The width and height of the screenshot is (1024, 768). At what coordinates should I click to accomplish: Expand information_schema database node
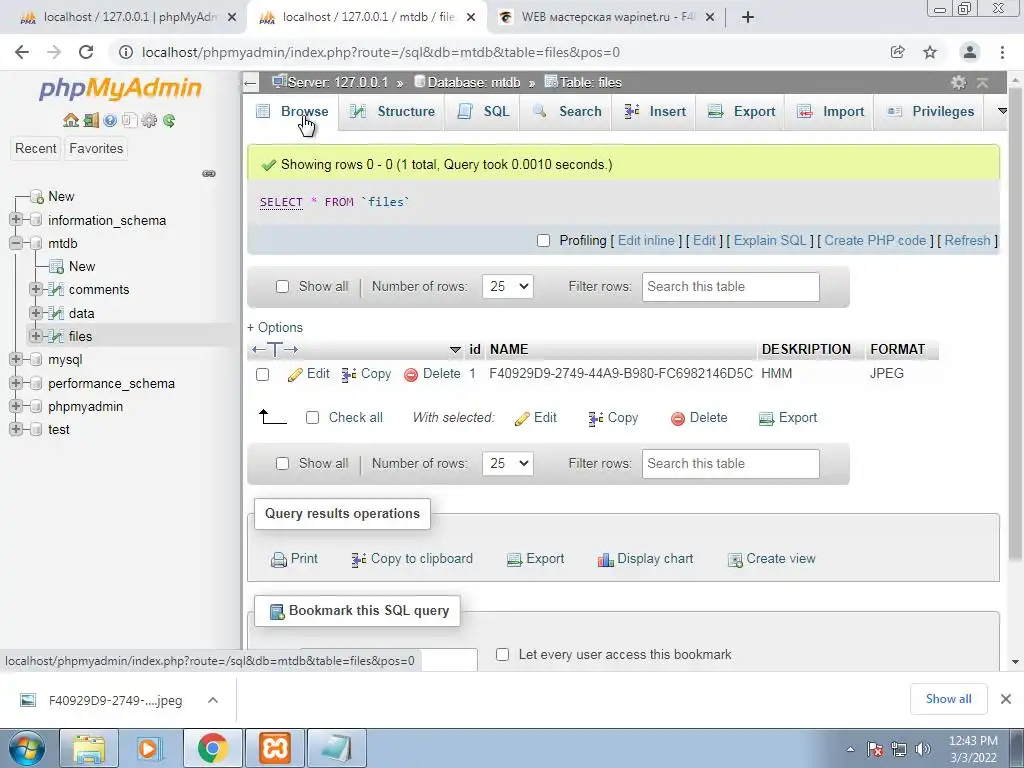[16, 219]
